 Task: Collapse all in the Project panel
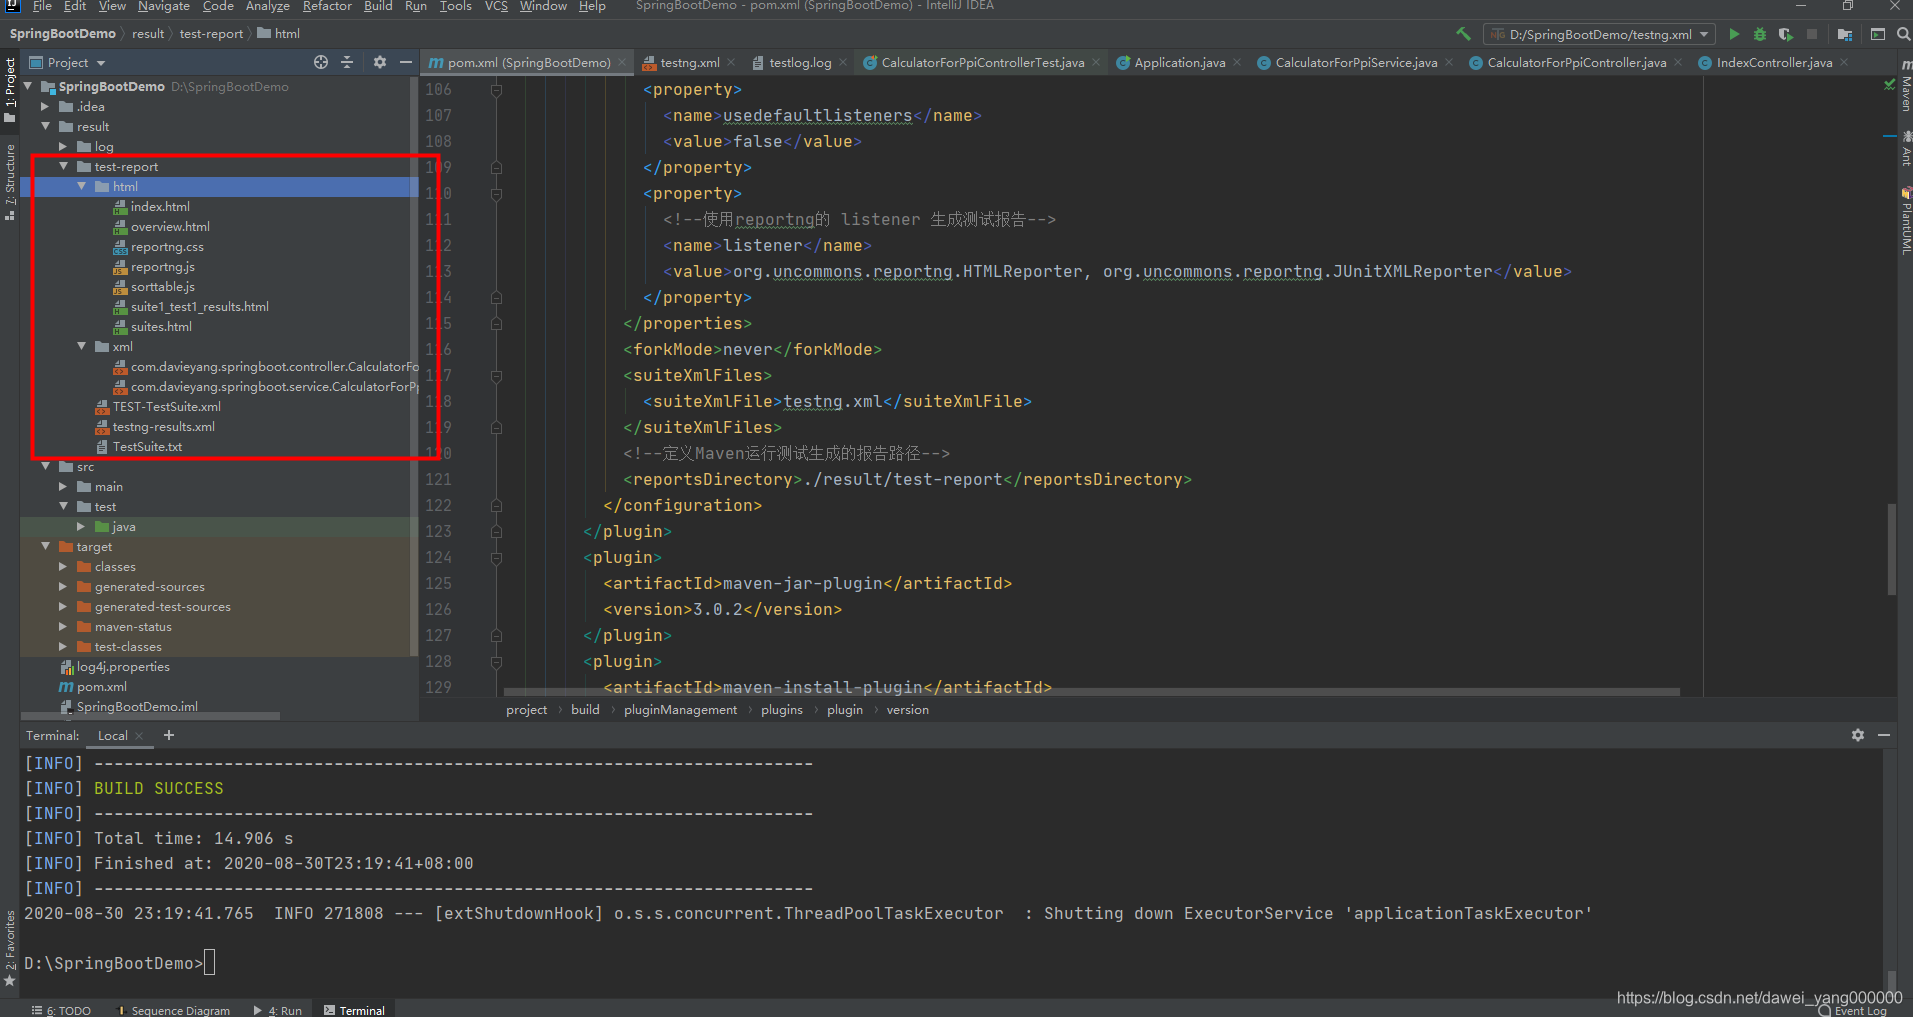click(x=347, y=62)
